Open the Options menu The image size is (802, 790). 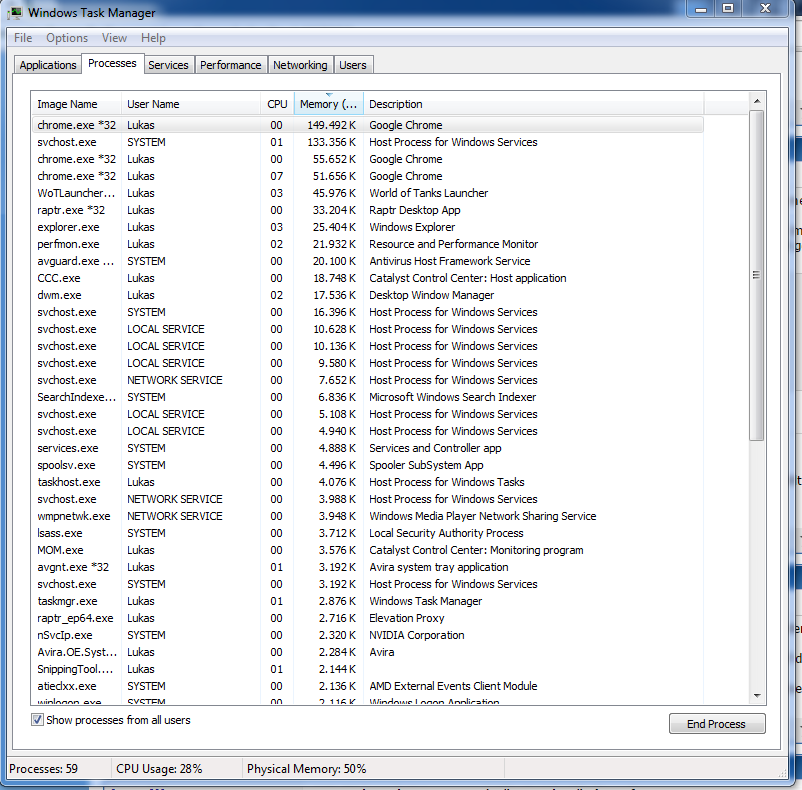(67, 38)
